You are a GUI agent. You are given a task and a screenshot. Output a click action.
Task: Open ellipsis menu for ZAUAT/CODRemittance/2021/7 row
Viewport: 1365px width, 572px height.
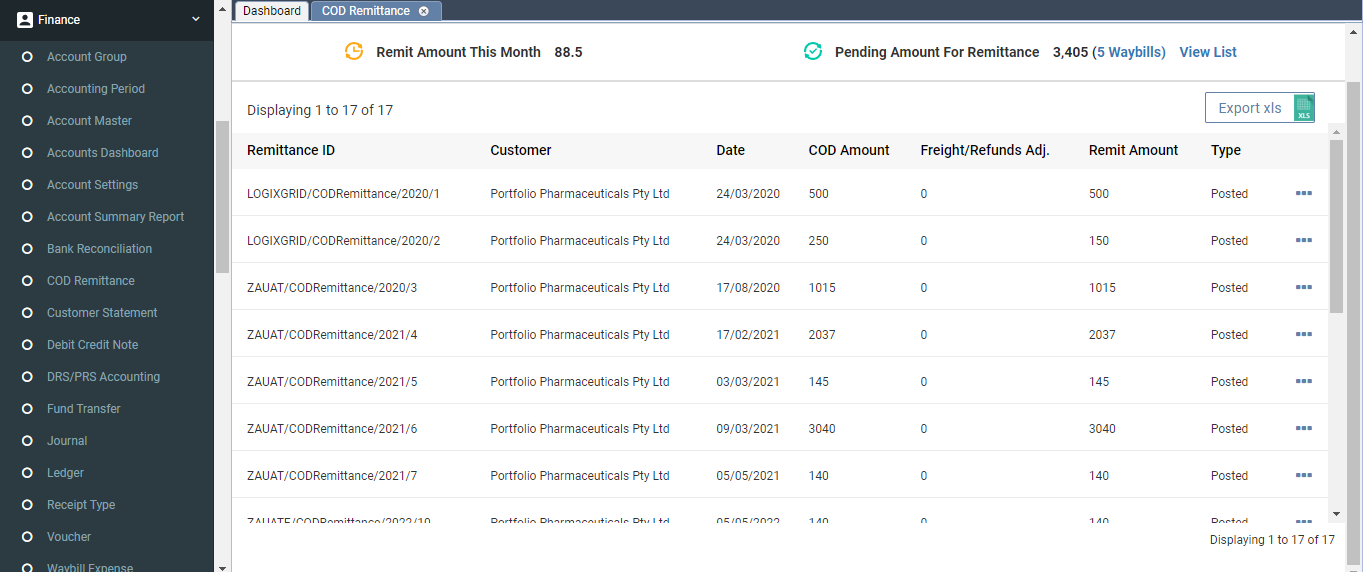pyautogui.click(x=1303, y=475)
